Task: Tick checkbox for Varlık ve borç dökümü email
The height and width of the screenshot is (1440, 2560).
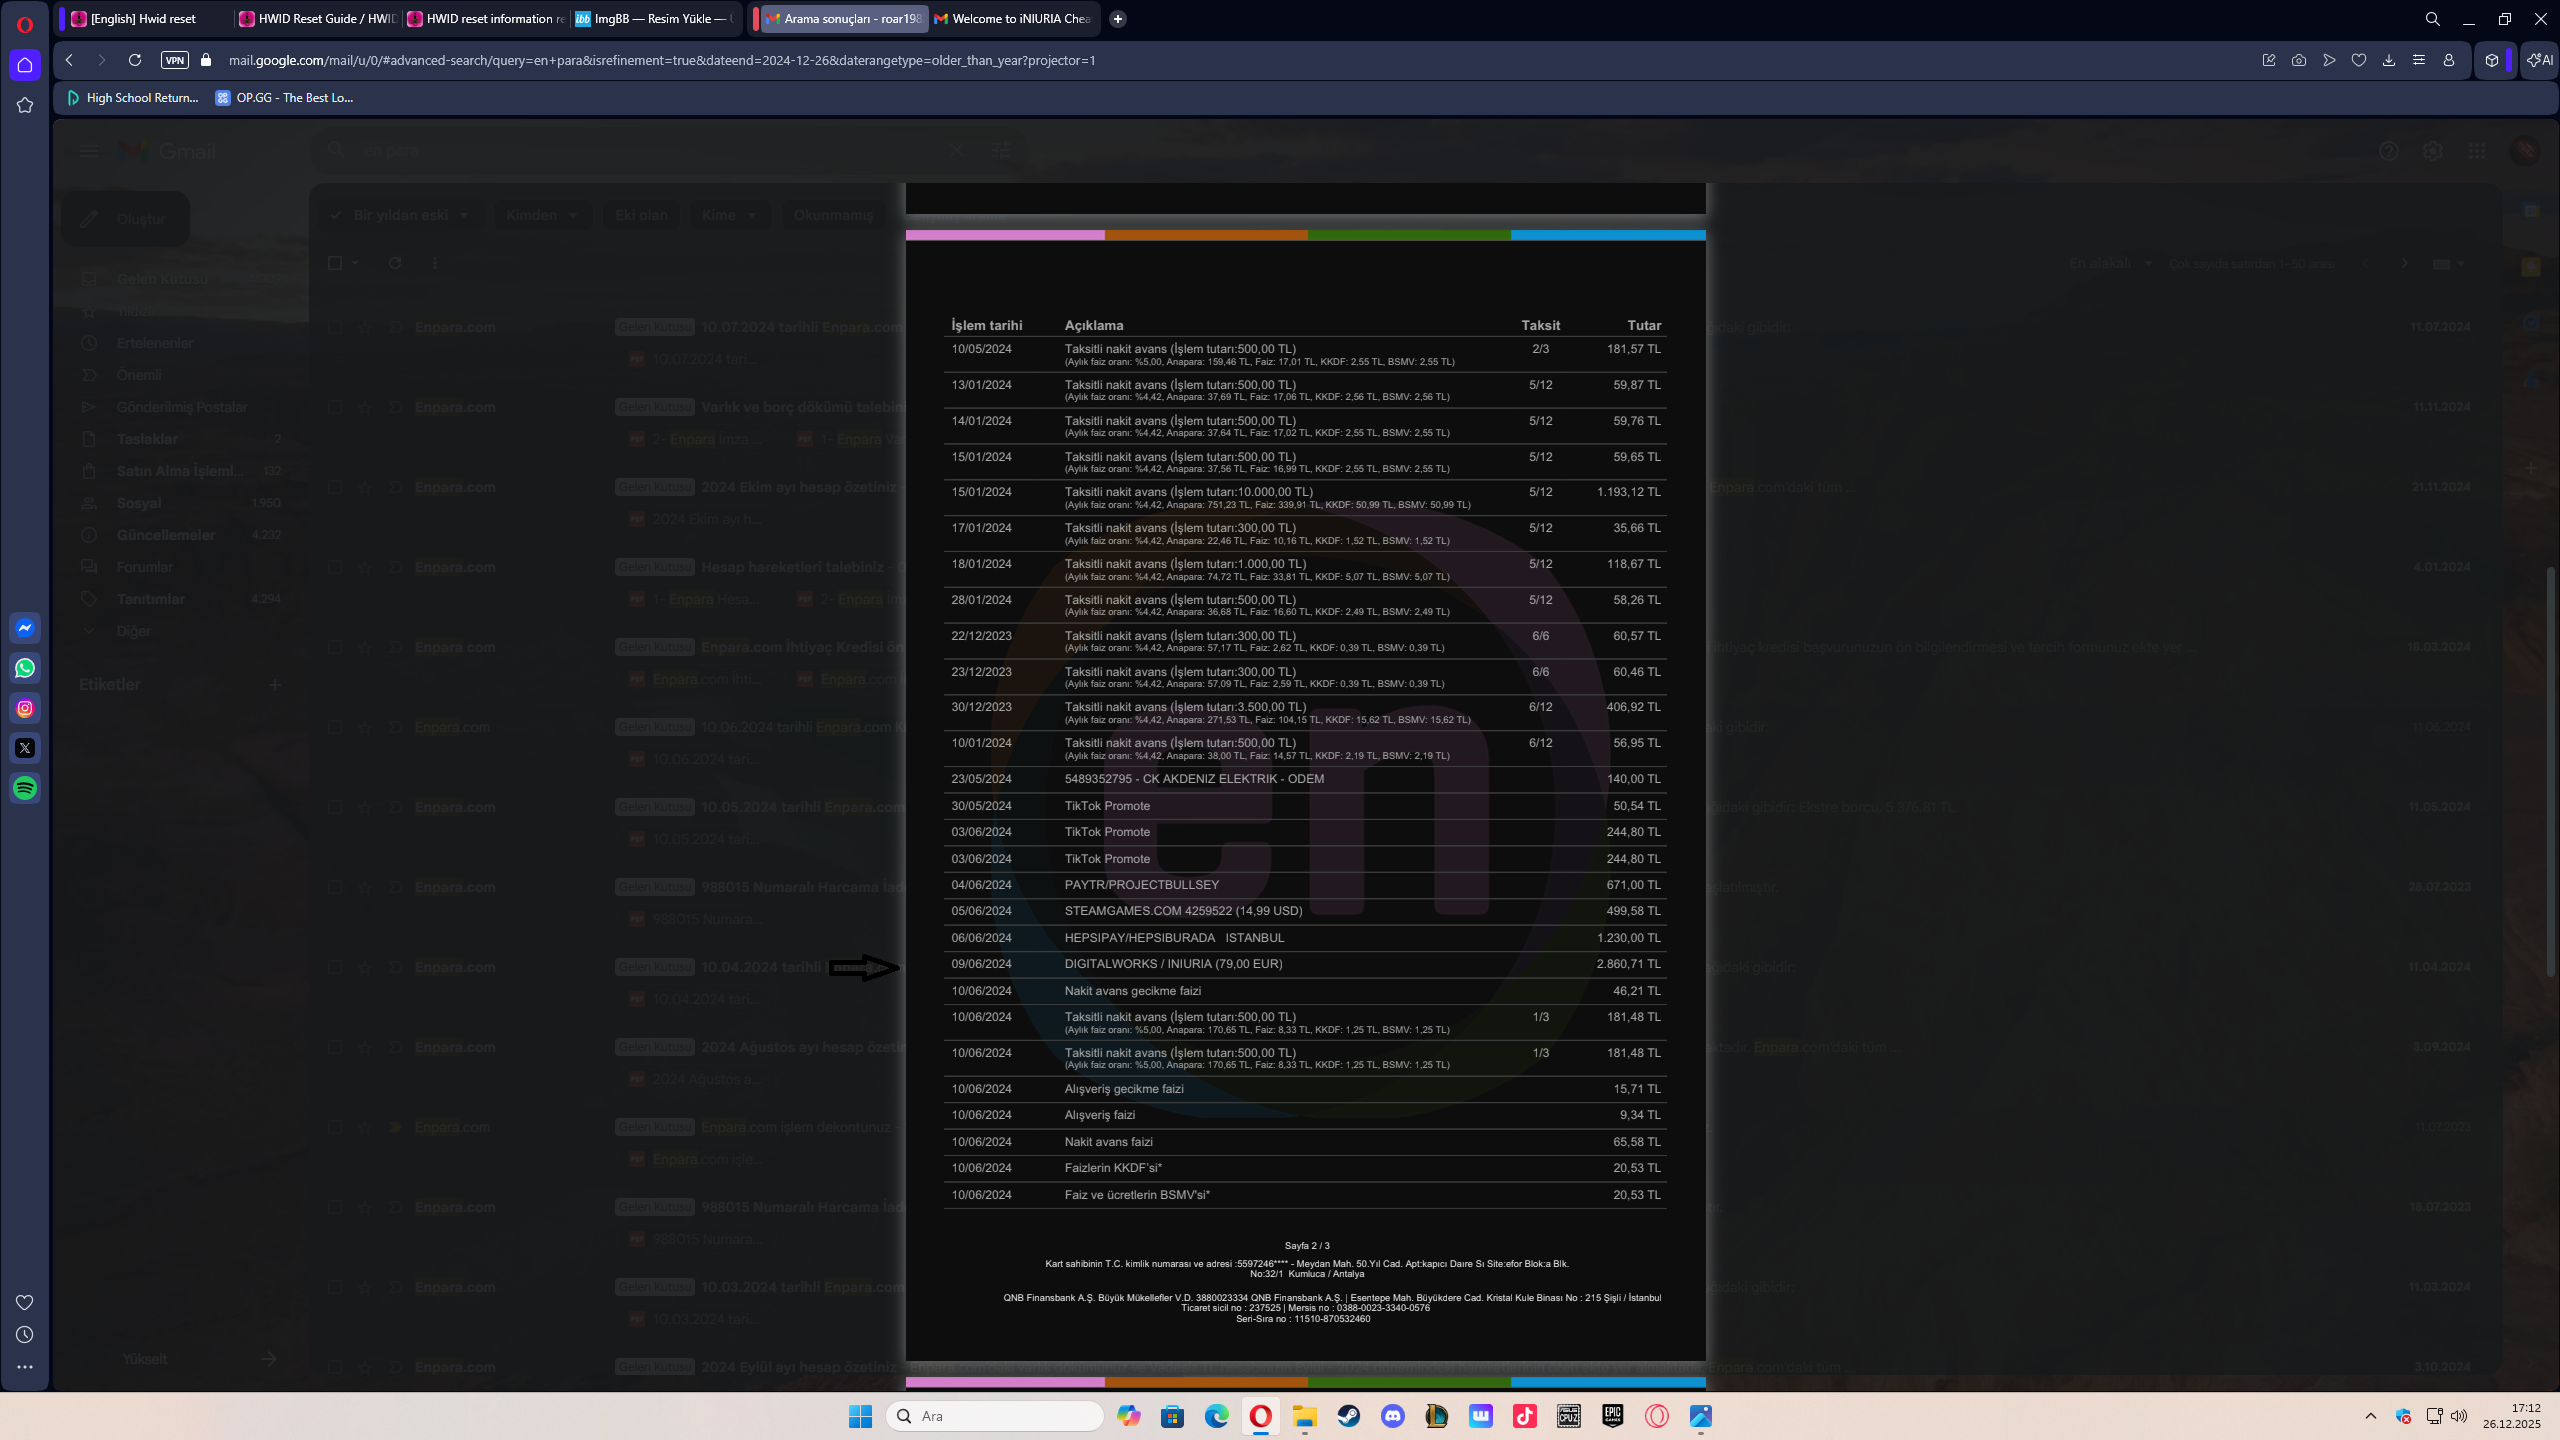Action: [x=335, y=407]
